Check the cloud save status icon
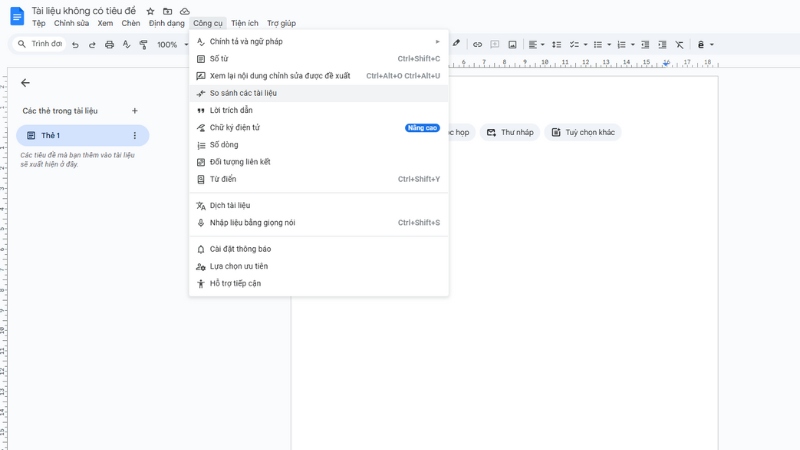This screenshot has height=450, width=800. (x=185, y=11)
